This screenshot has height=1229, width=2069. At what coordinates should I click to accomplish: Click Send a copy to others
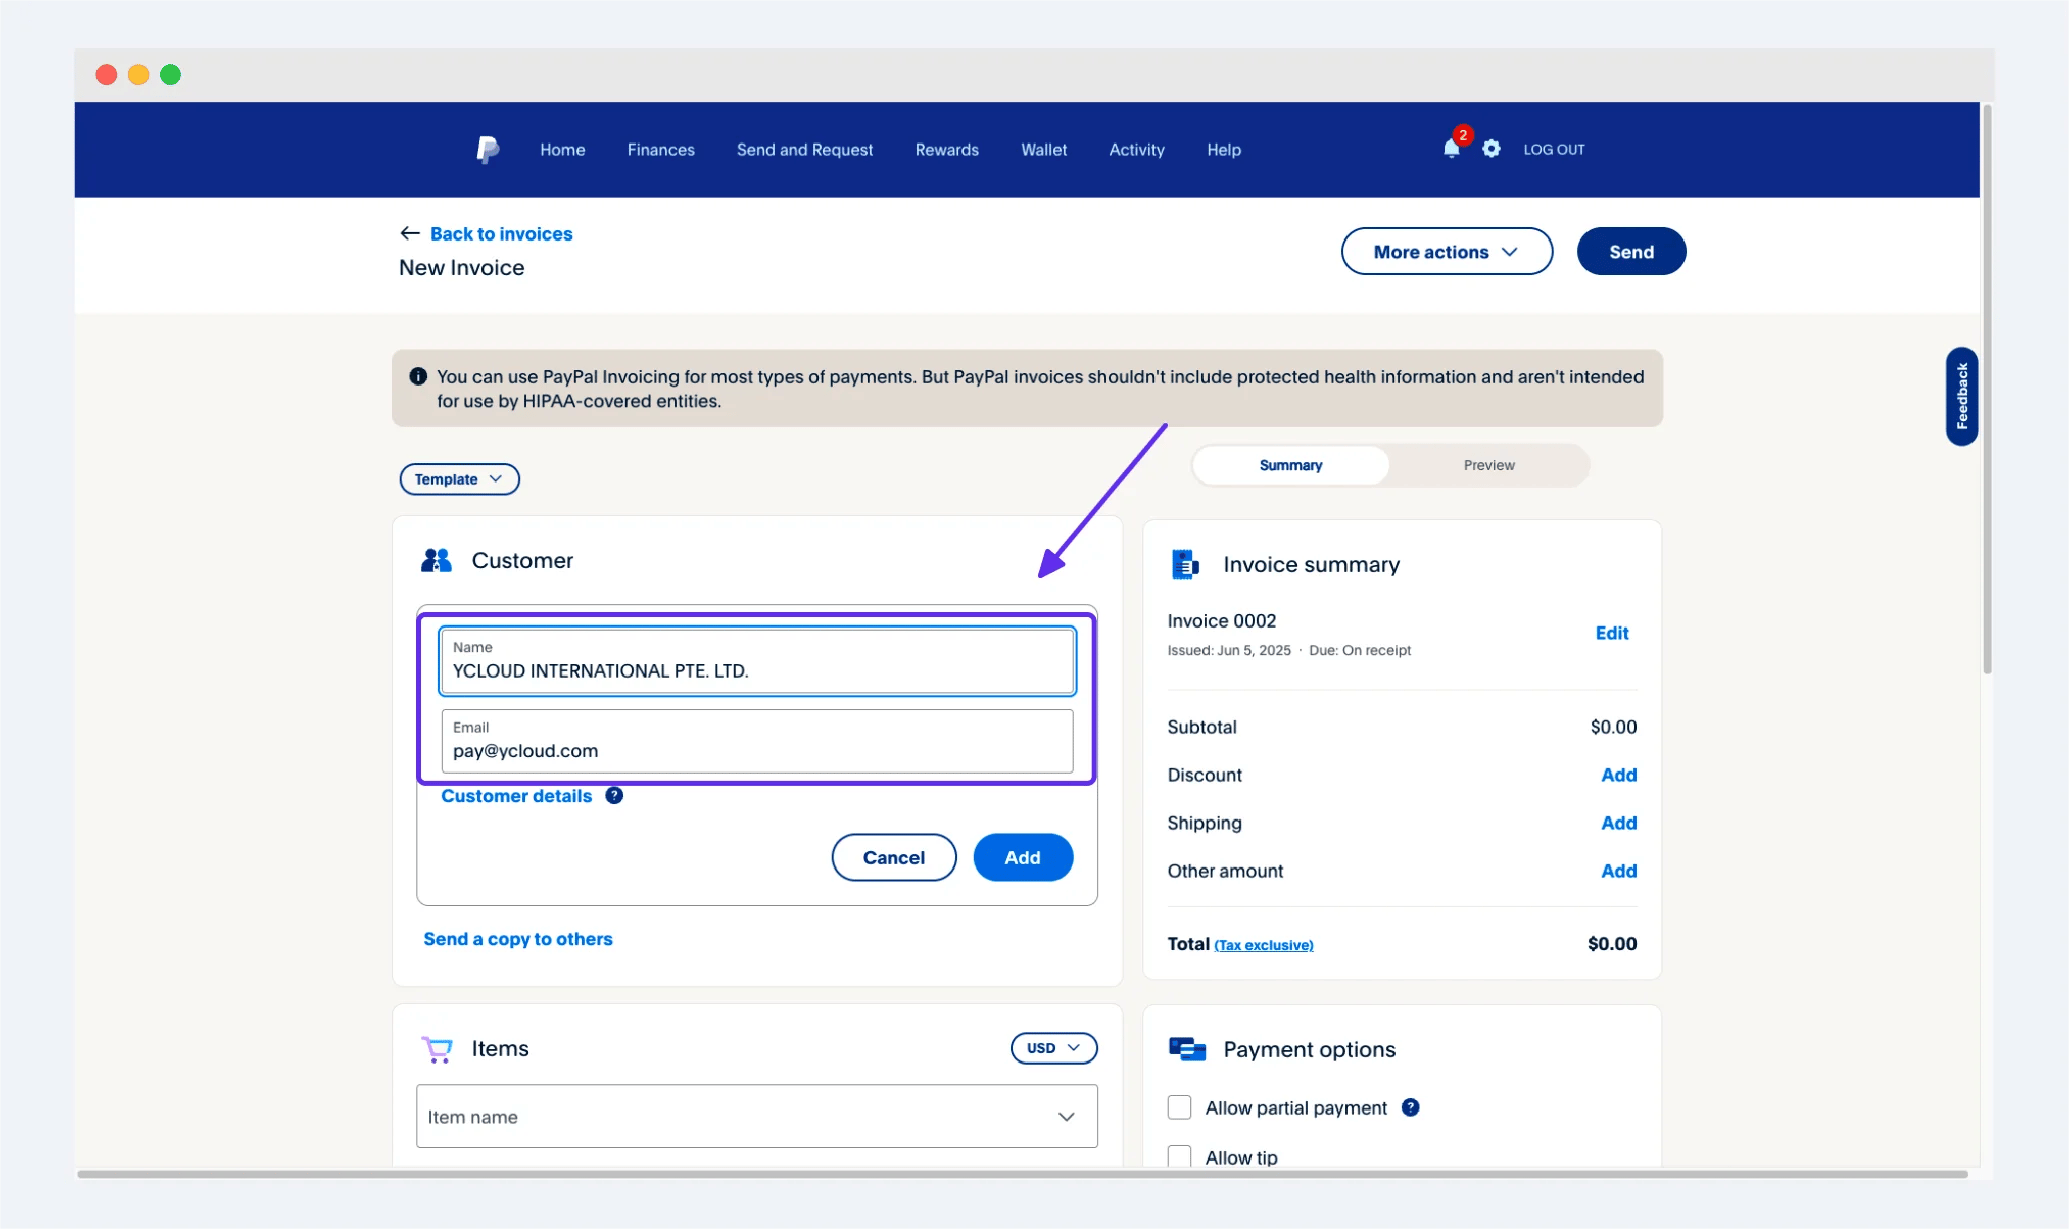(518, 939)
